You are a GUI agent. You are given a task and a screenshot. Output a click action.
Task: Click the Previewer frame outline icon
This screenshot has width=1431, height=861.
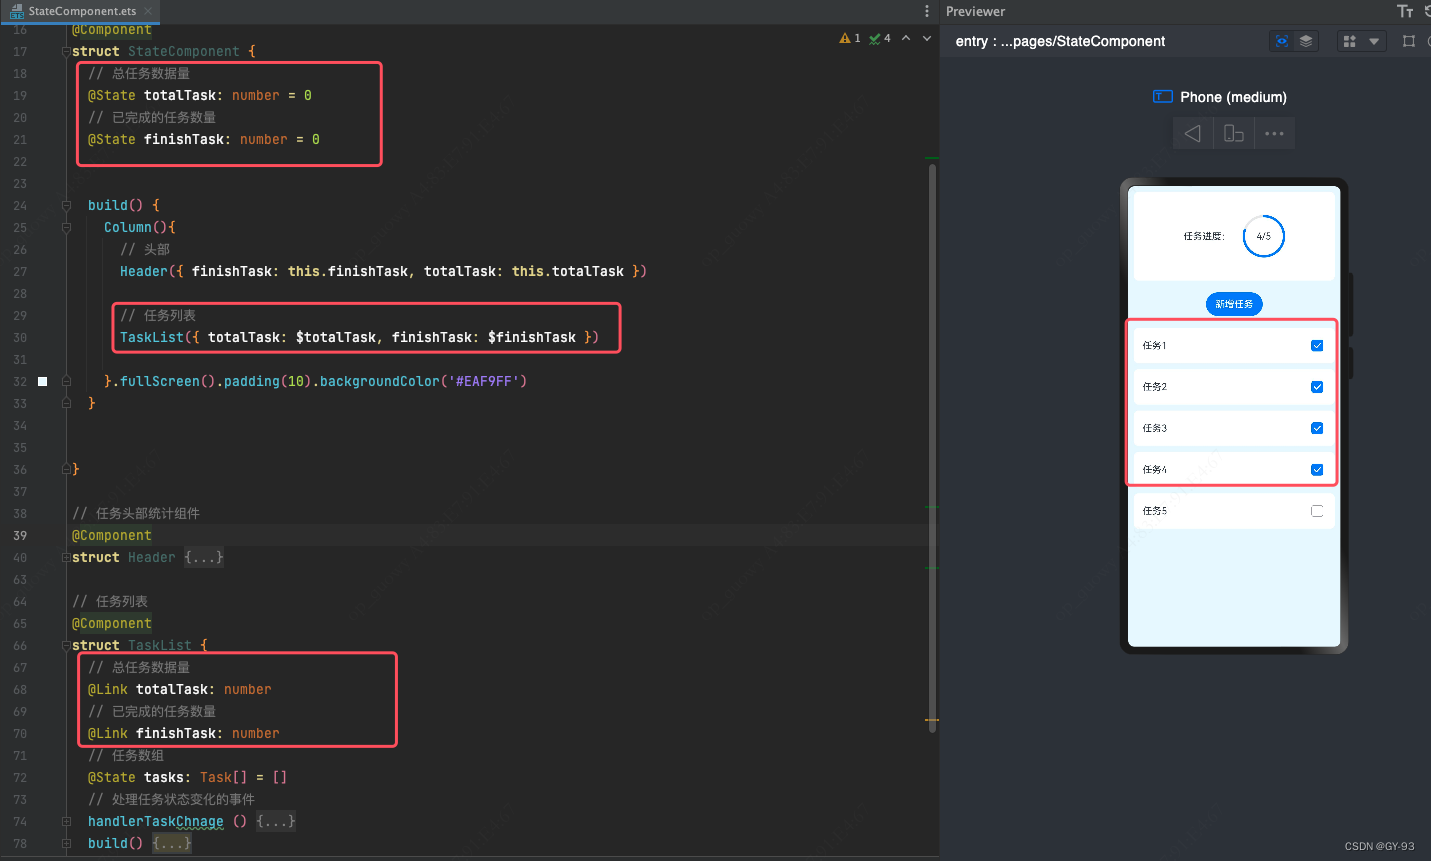pos(1409,41)
